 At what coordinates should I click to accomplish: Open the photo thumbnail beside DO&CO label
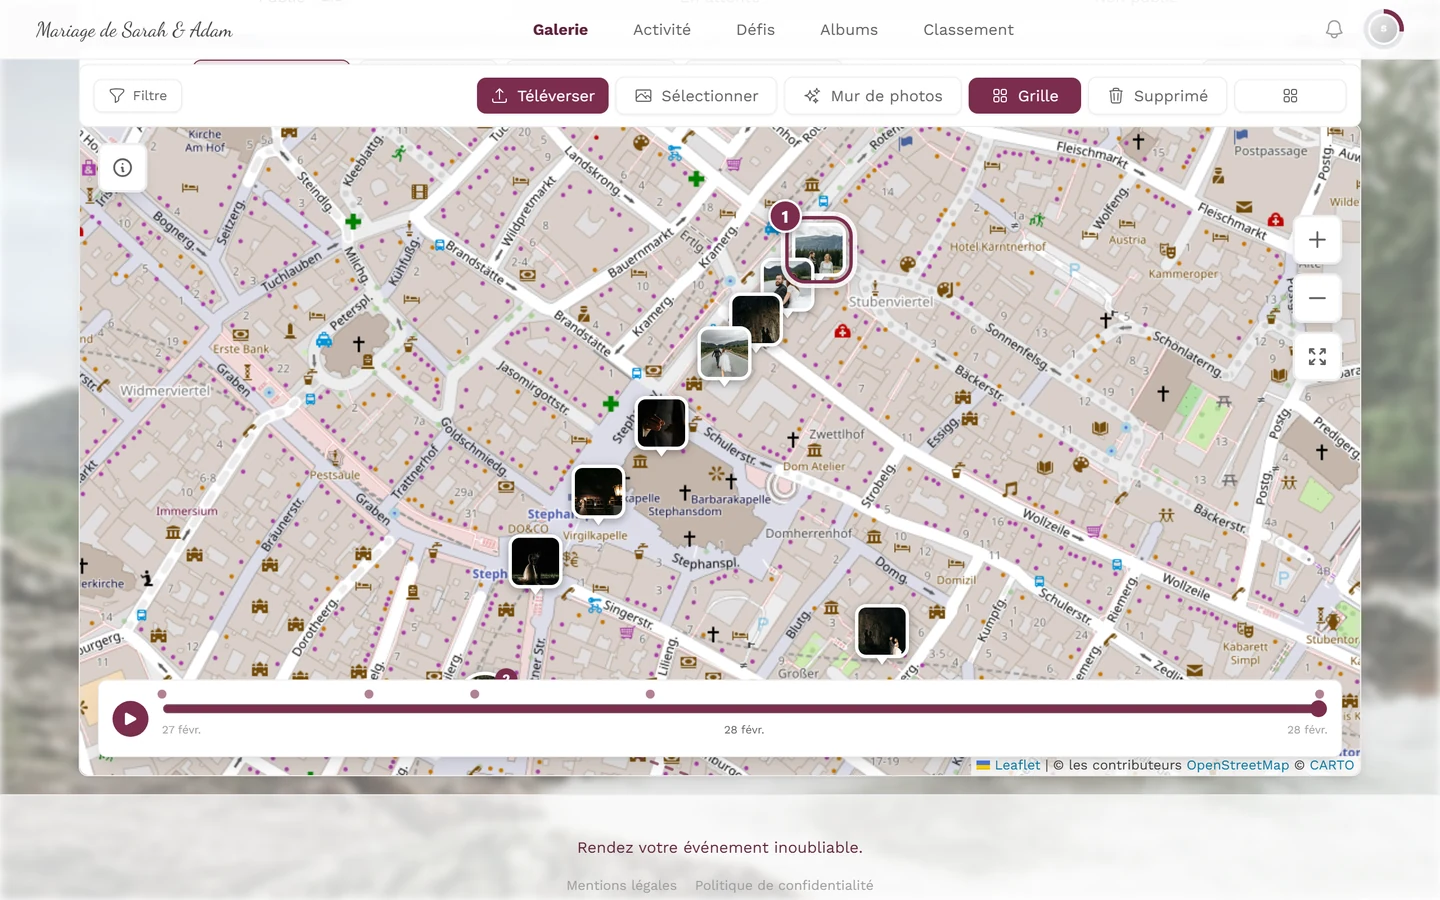(535, 561)
